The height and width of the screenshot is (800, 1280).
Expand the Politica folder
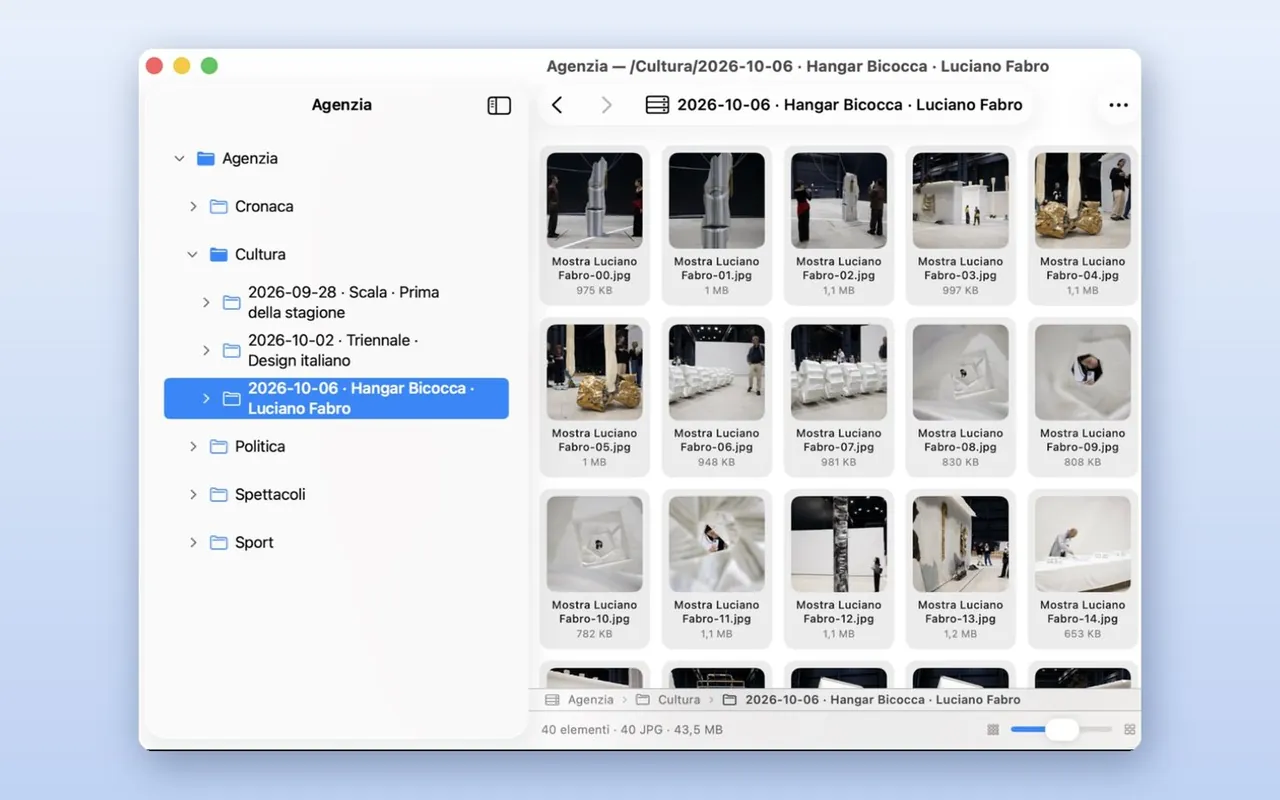pyautogui.click(x=193, y=446)
